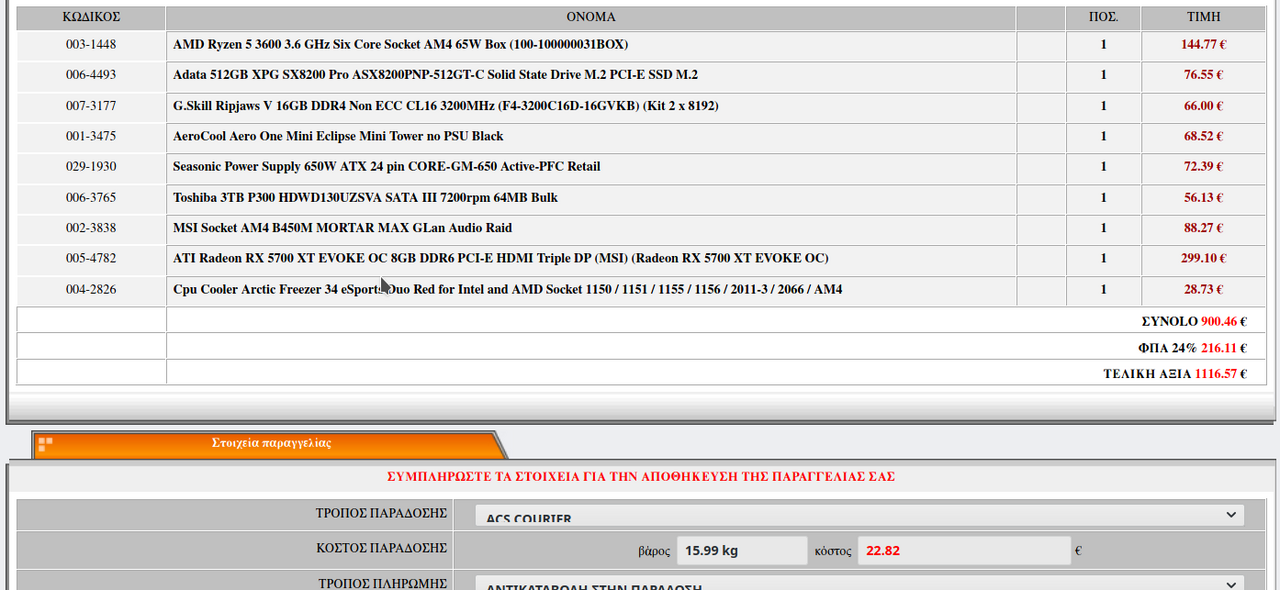Screen dimensions: 1280x590
Task: Expand the ΤΡΟΠΟΣ ΠΛΗΡΩΜΗΣ payment dropdown
Action: tap(860, 585)
